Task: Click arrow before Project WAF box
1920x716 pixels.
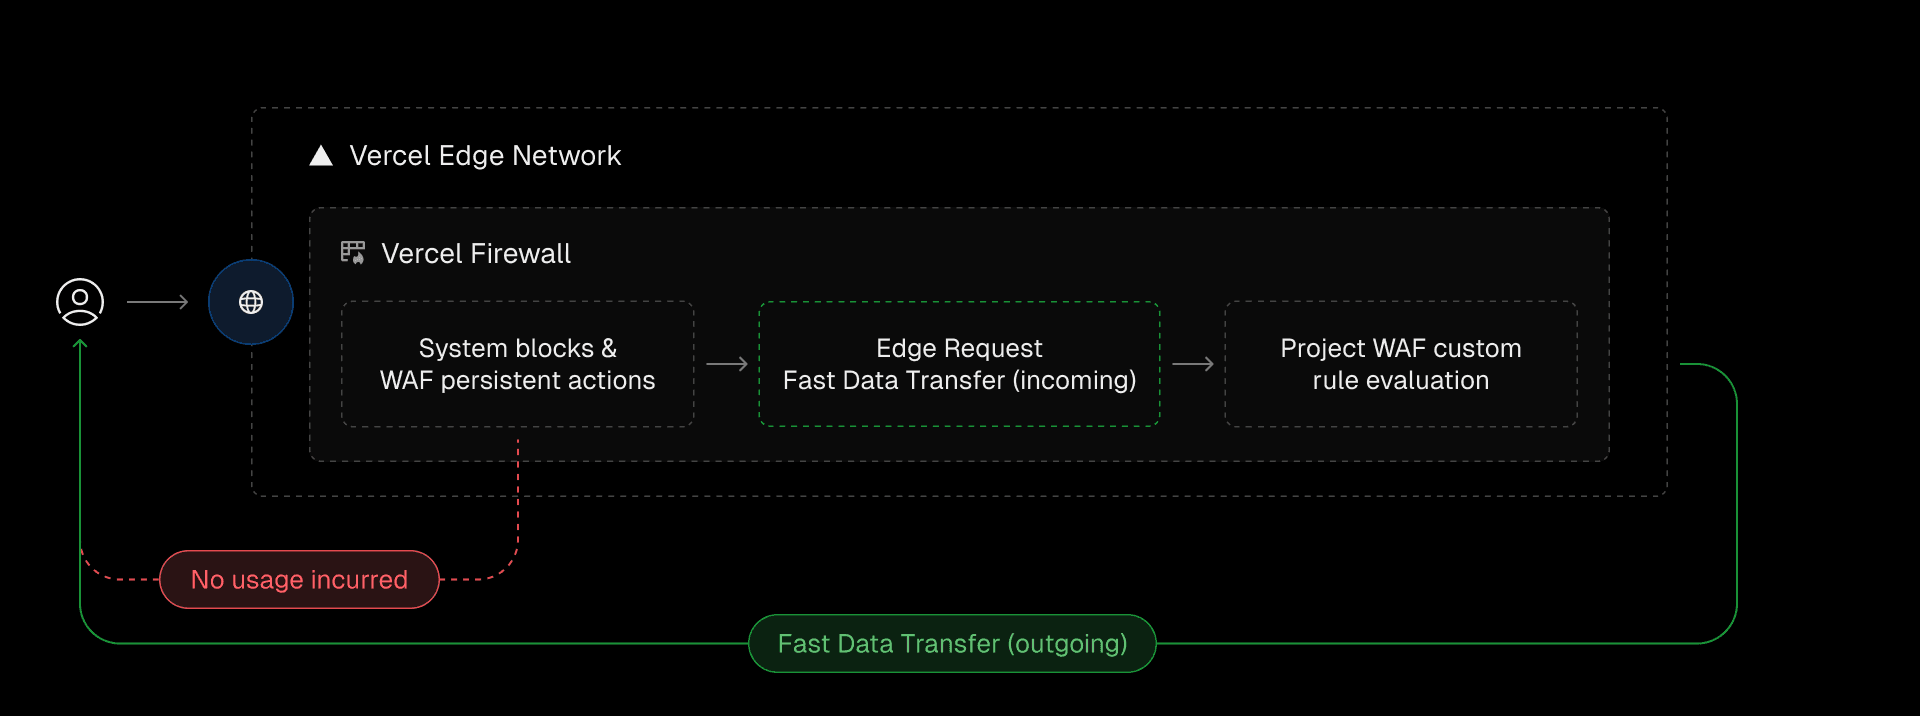Action: (1193, 364)
